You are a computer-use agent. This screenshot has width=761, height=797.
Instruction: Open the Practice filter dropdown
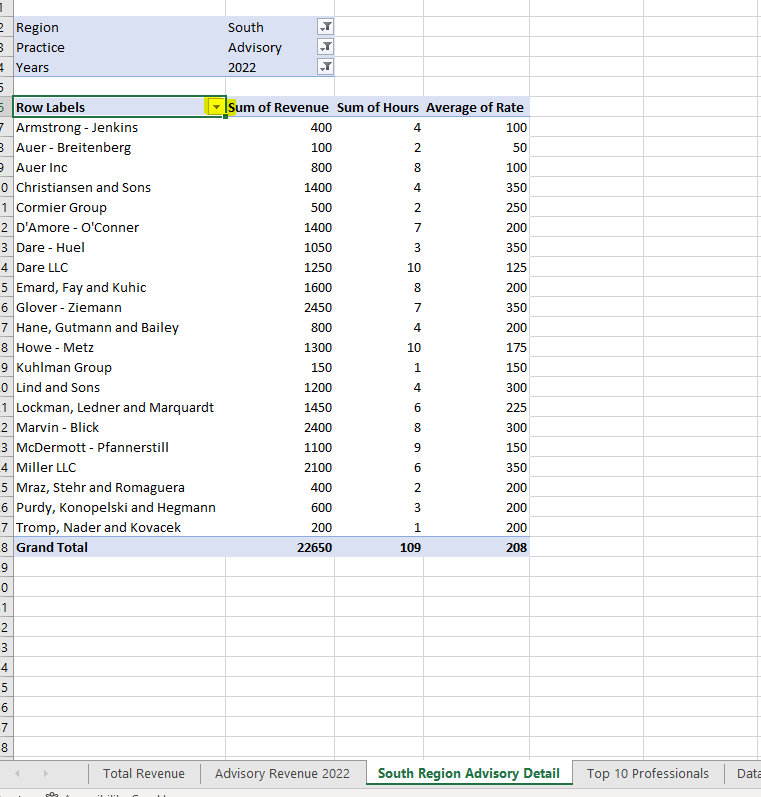[x=325, y=47]
